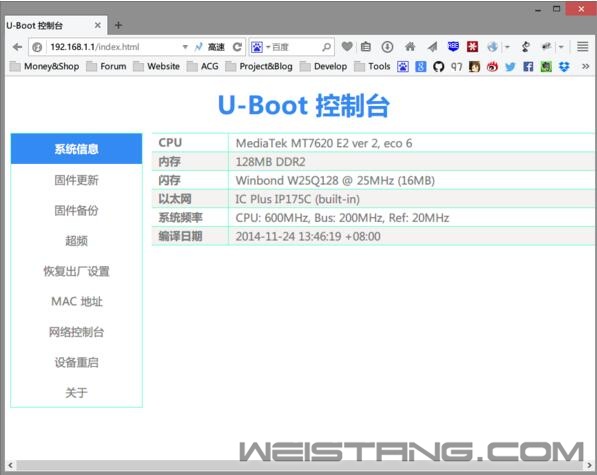Open the Facebook bookmark icon
The height and width of the screenshot is (475, 597).
click(x=528, y=67)
